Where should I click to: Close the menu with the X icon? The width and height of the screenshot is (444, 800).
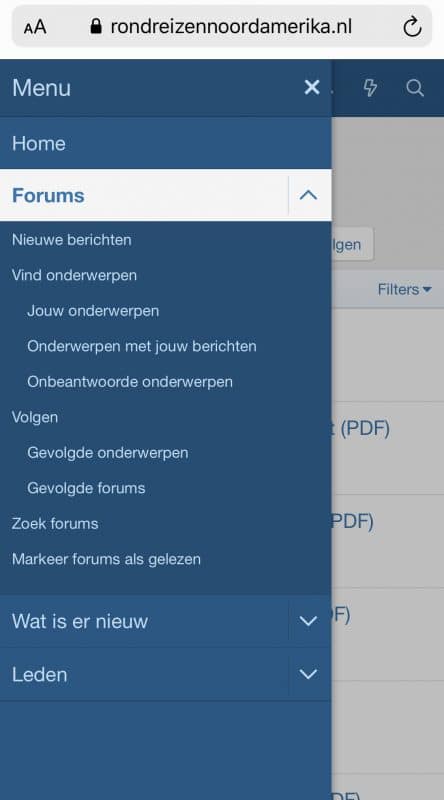[312, 88]
